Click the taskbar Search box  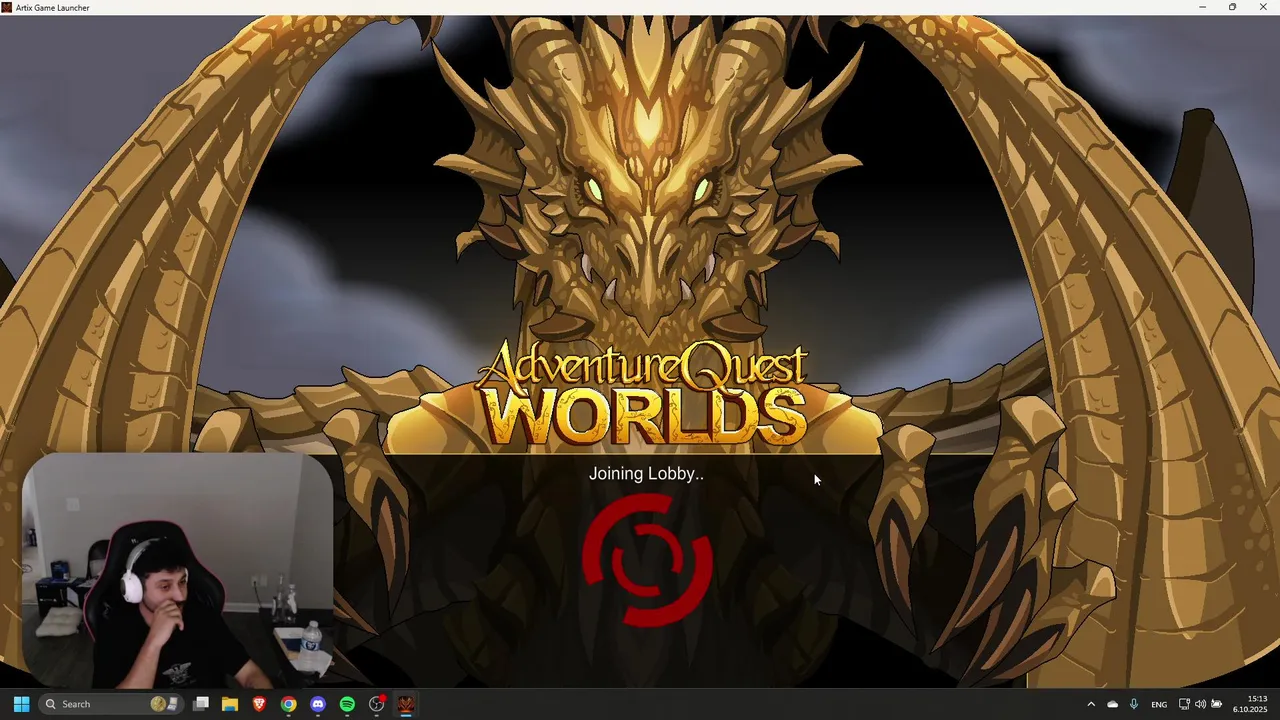coord(110,704)
